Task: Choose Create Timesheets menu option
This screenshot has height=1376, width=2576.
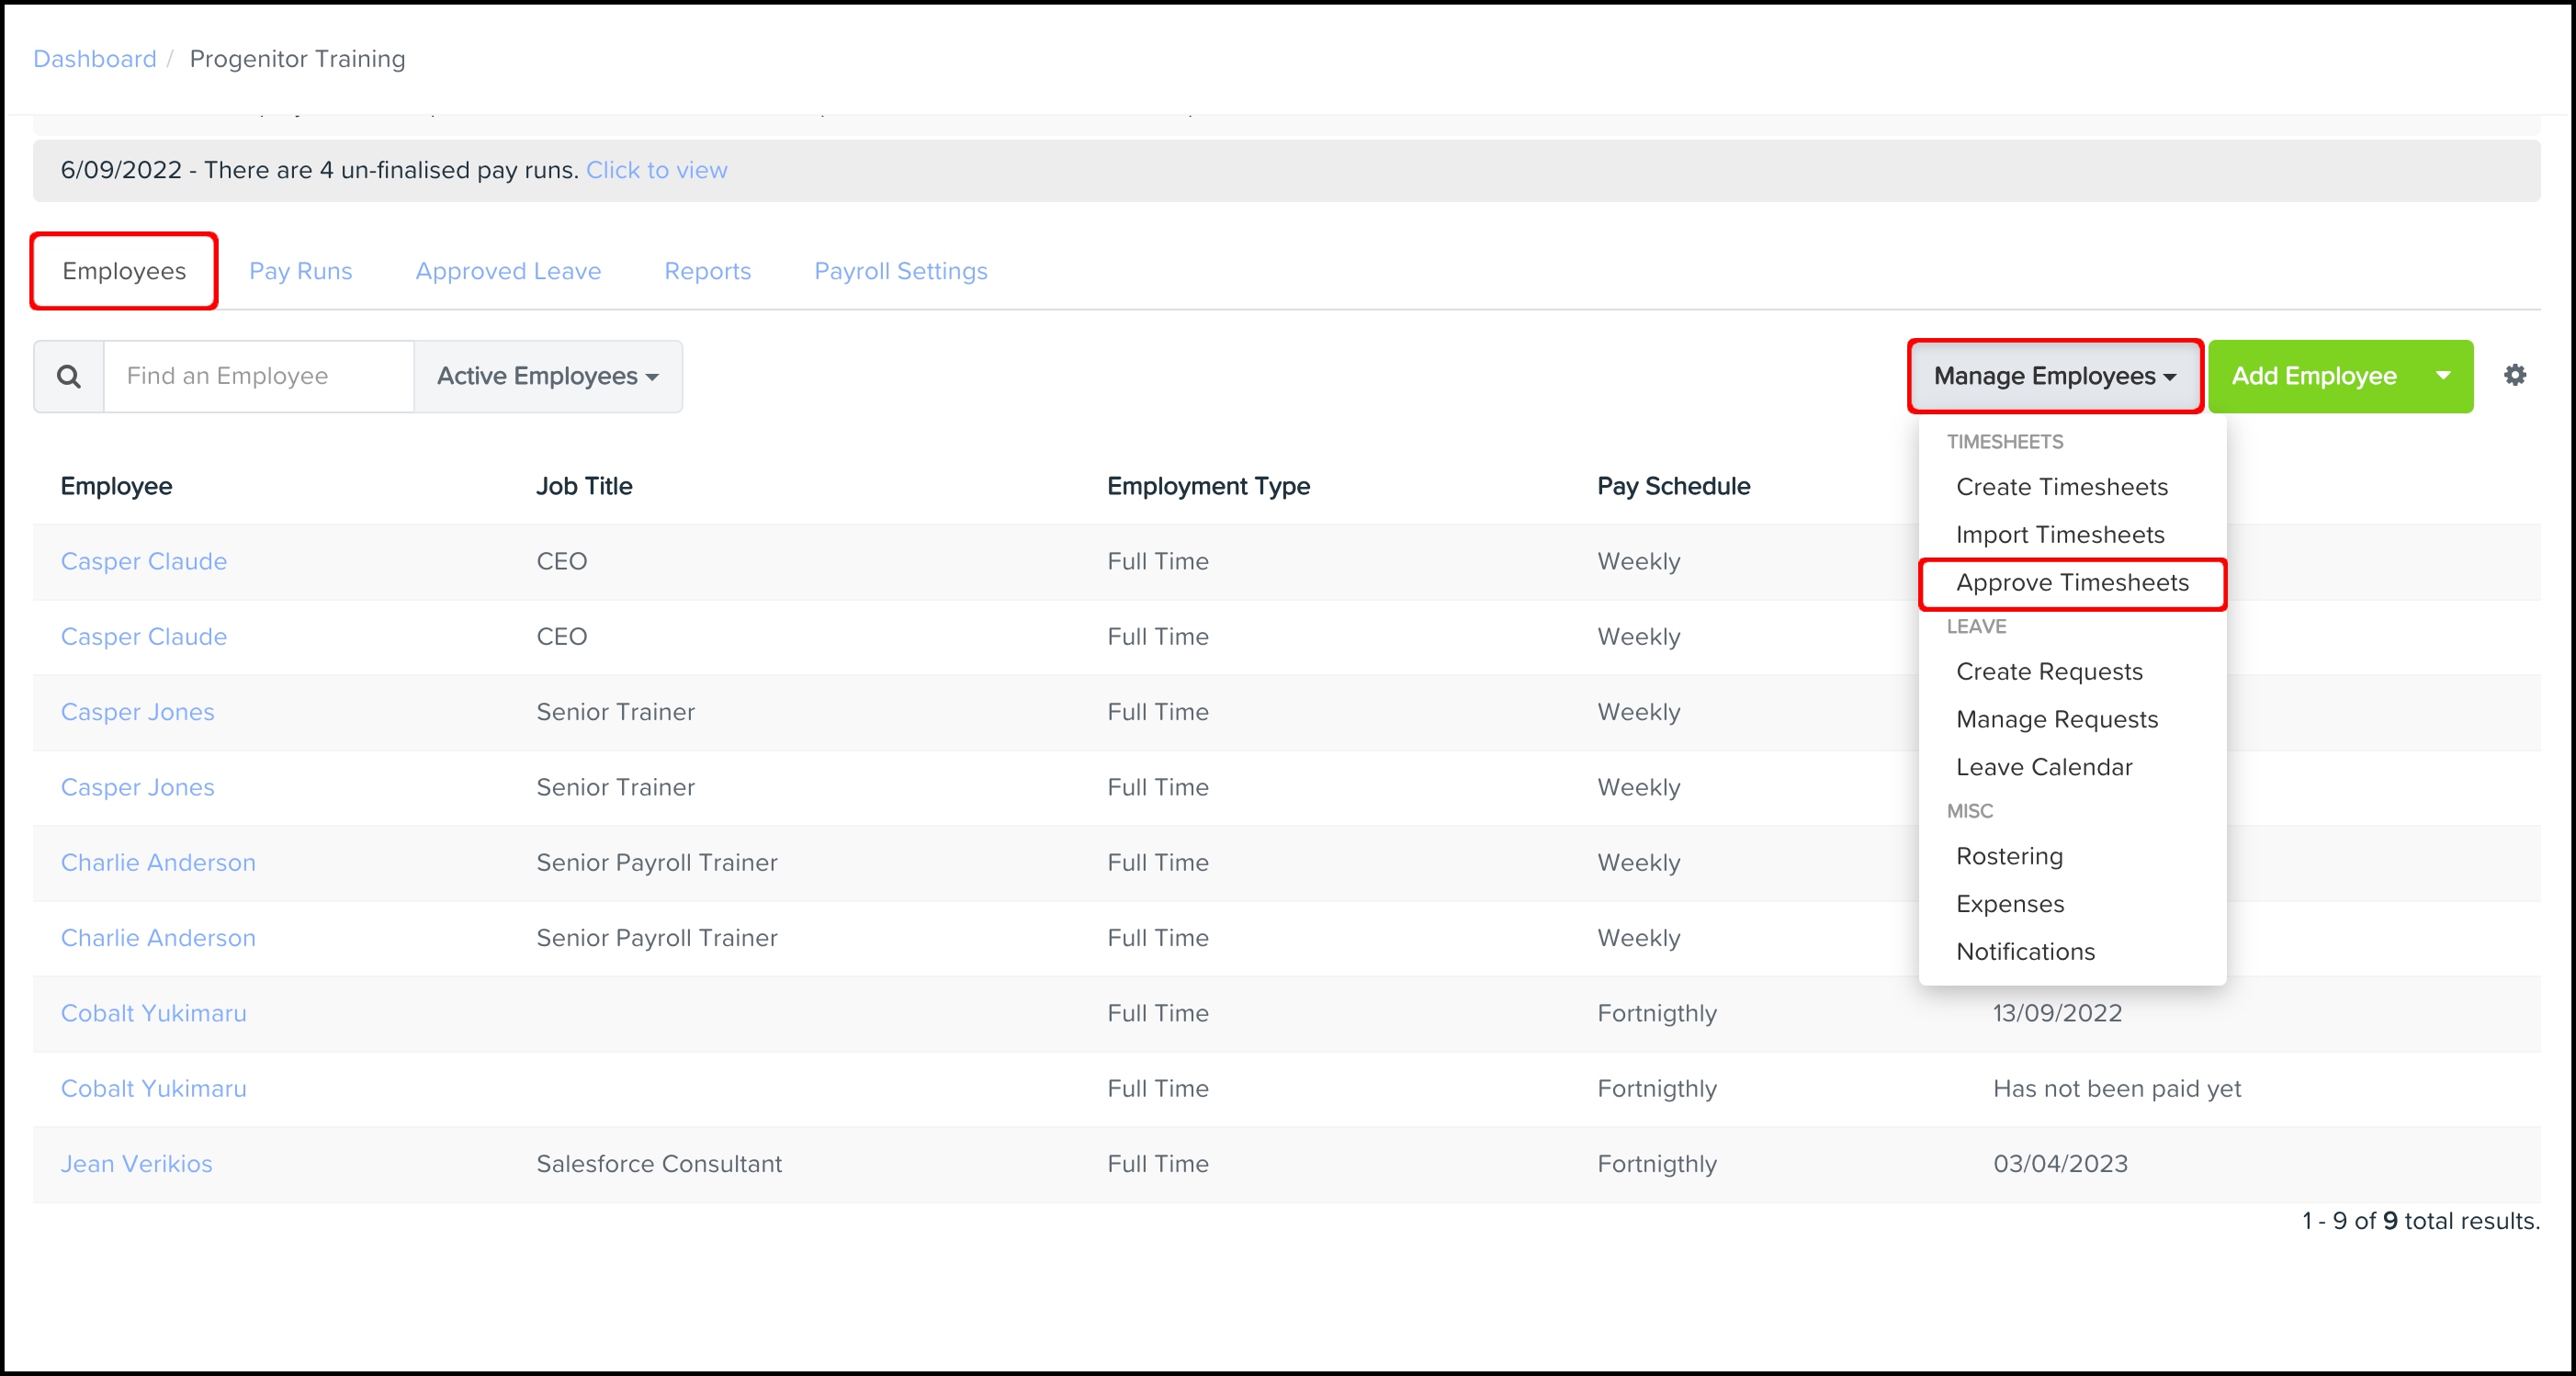Action: pyautogui.click(x=2061, y=487)
